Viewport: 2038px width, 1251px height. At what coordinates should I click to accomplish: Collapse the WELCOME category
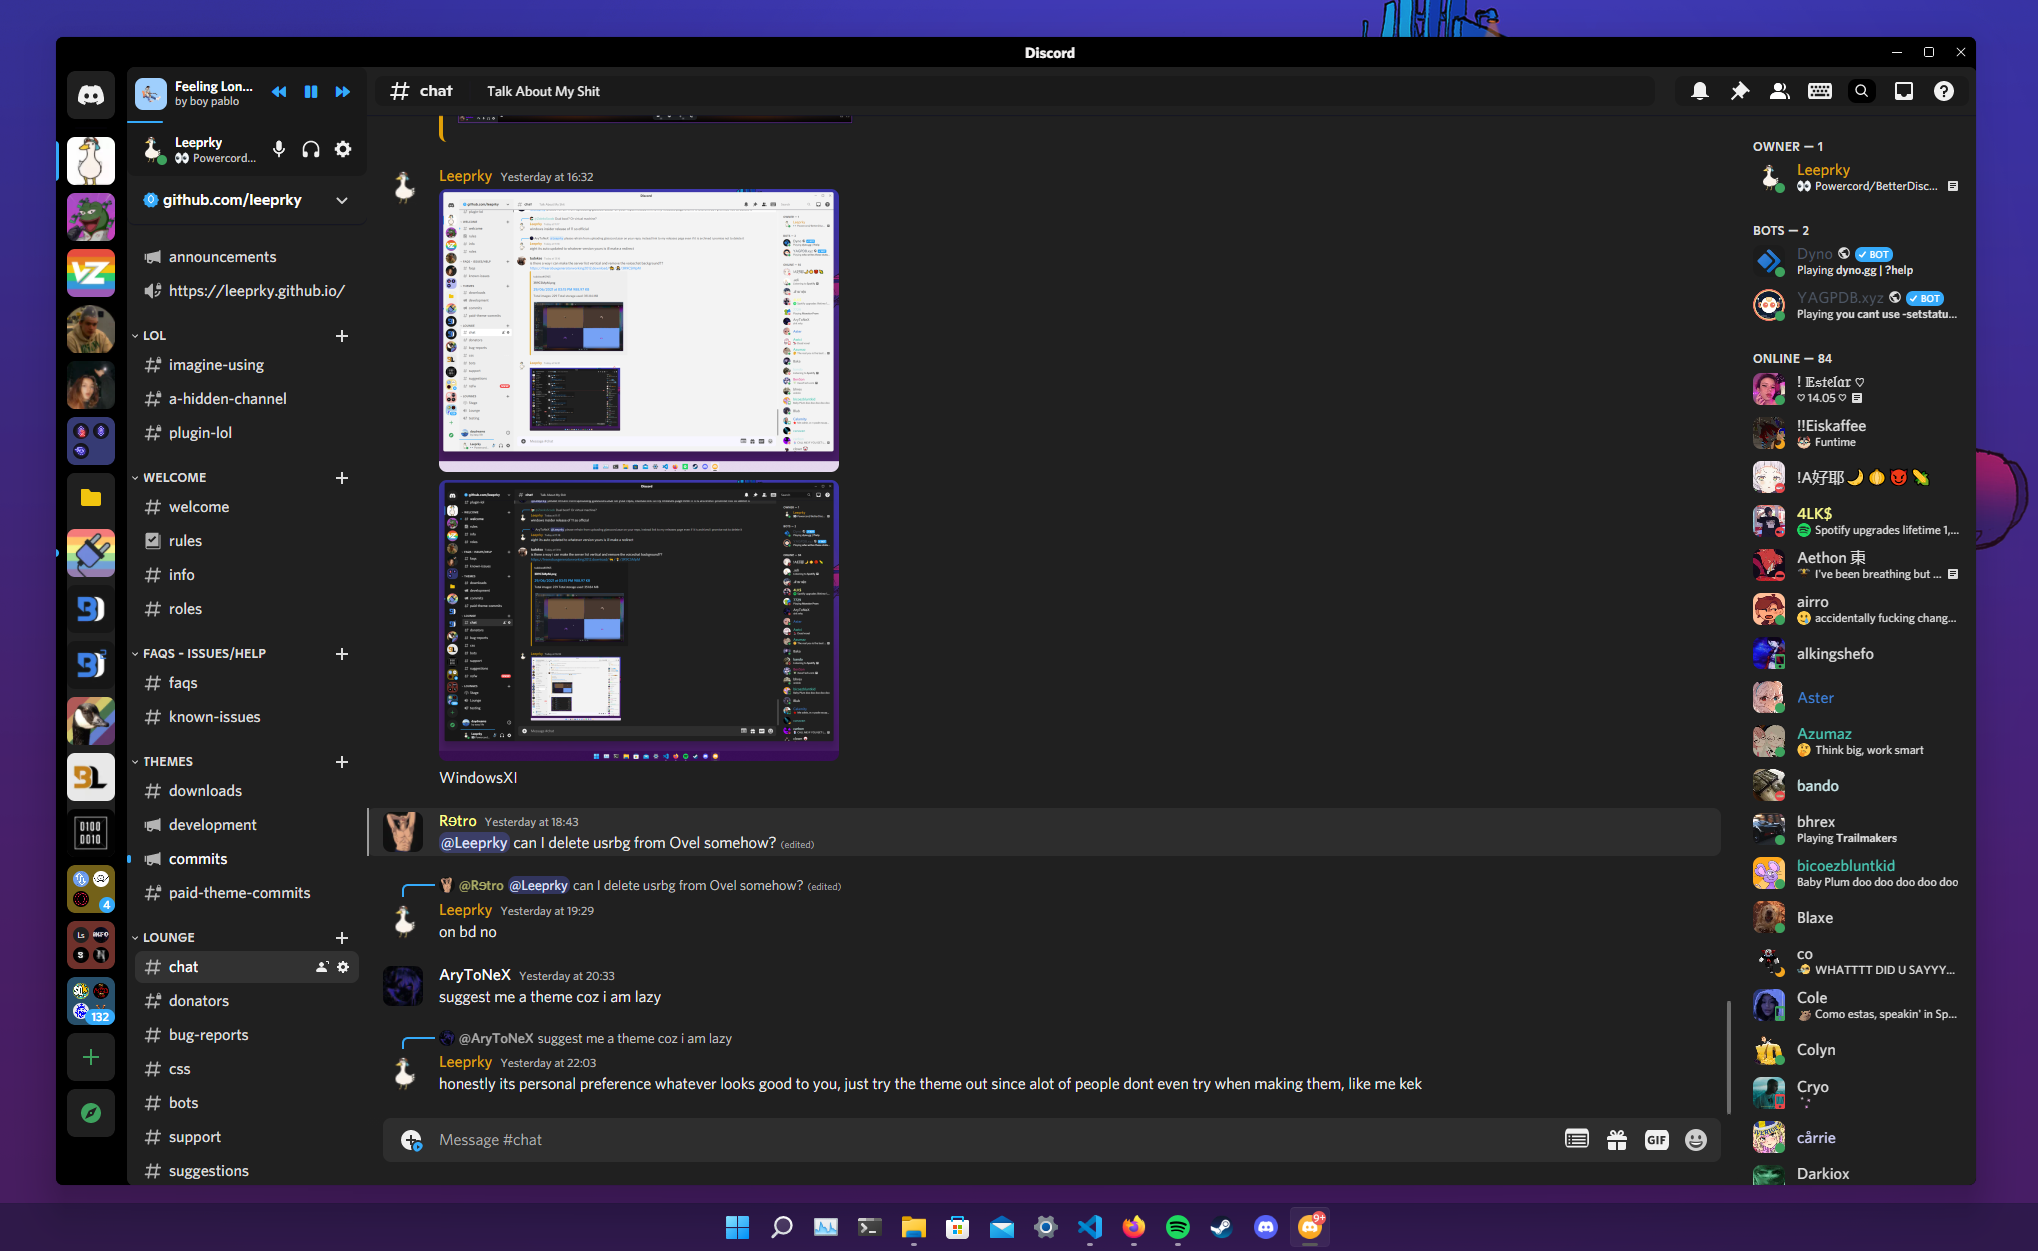click(x=174, y=478)
